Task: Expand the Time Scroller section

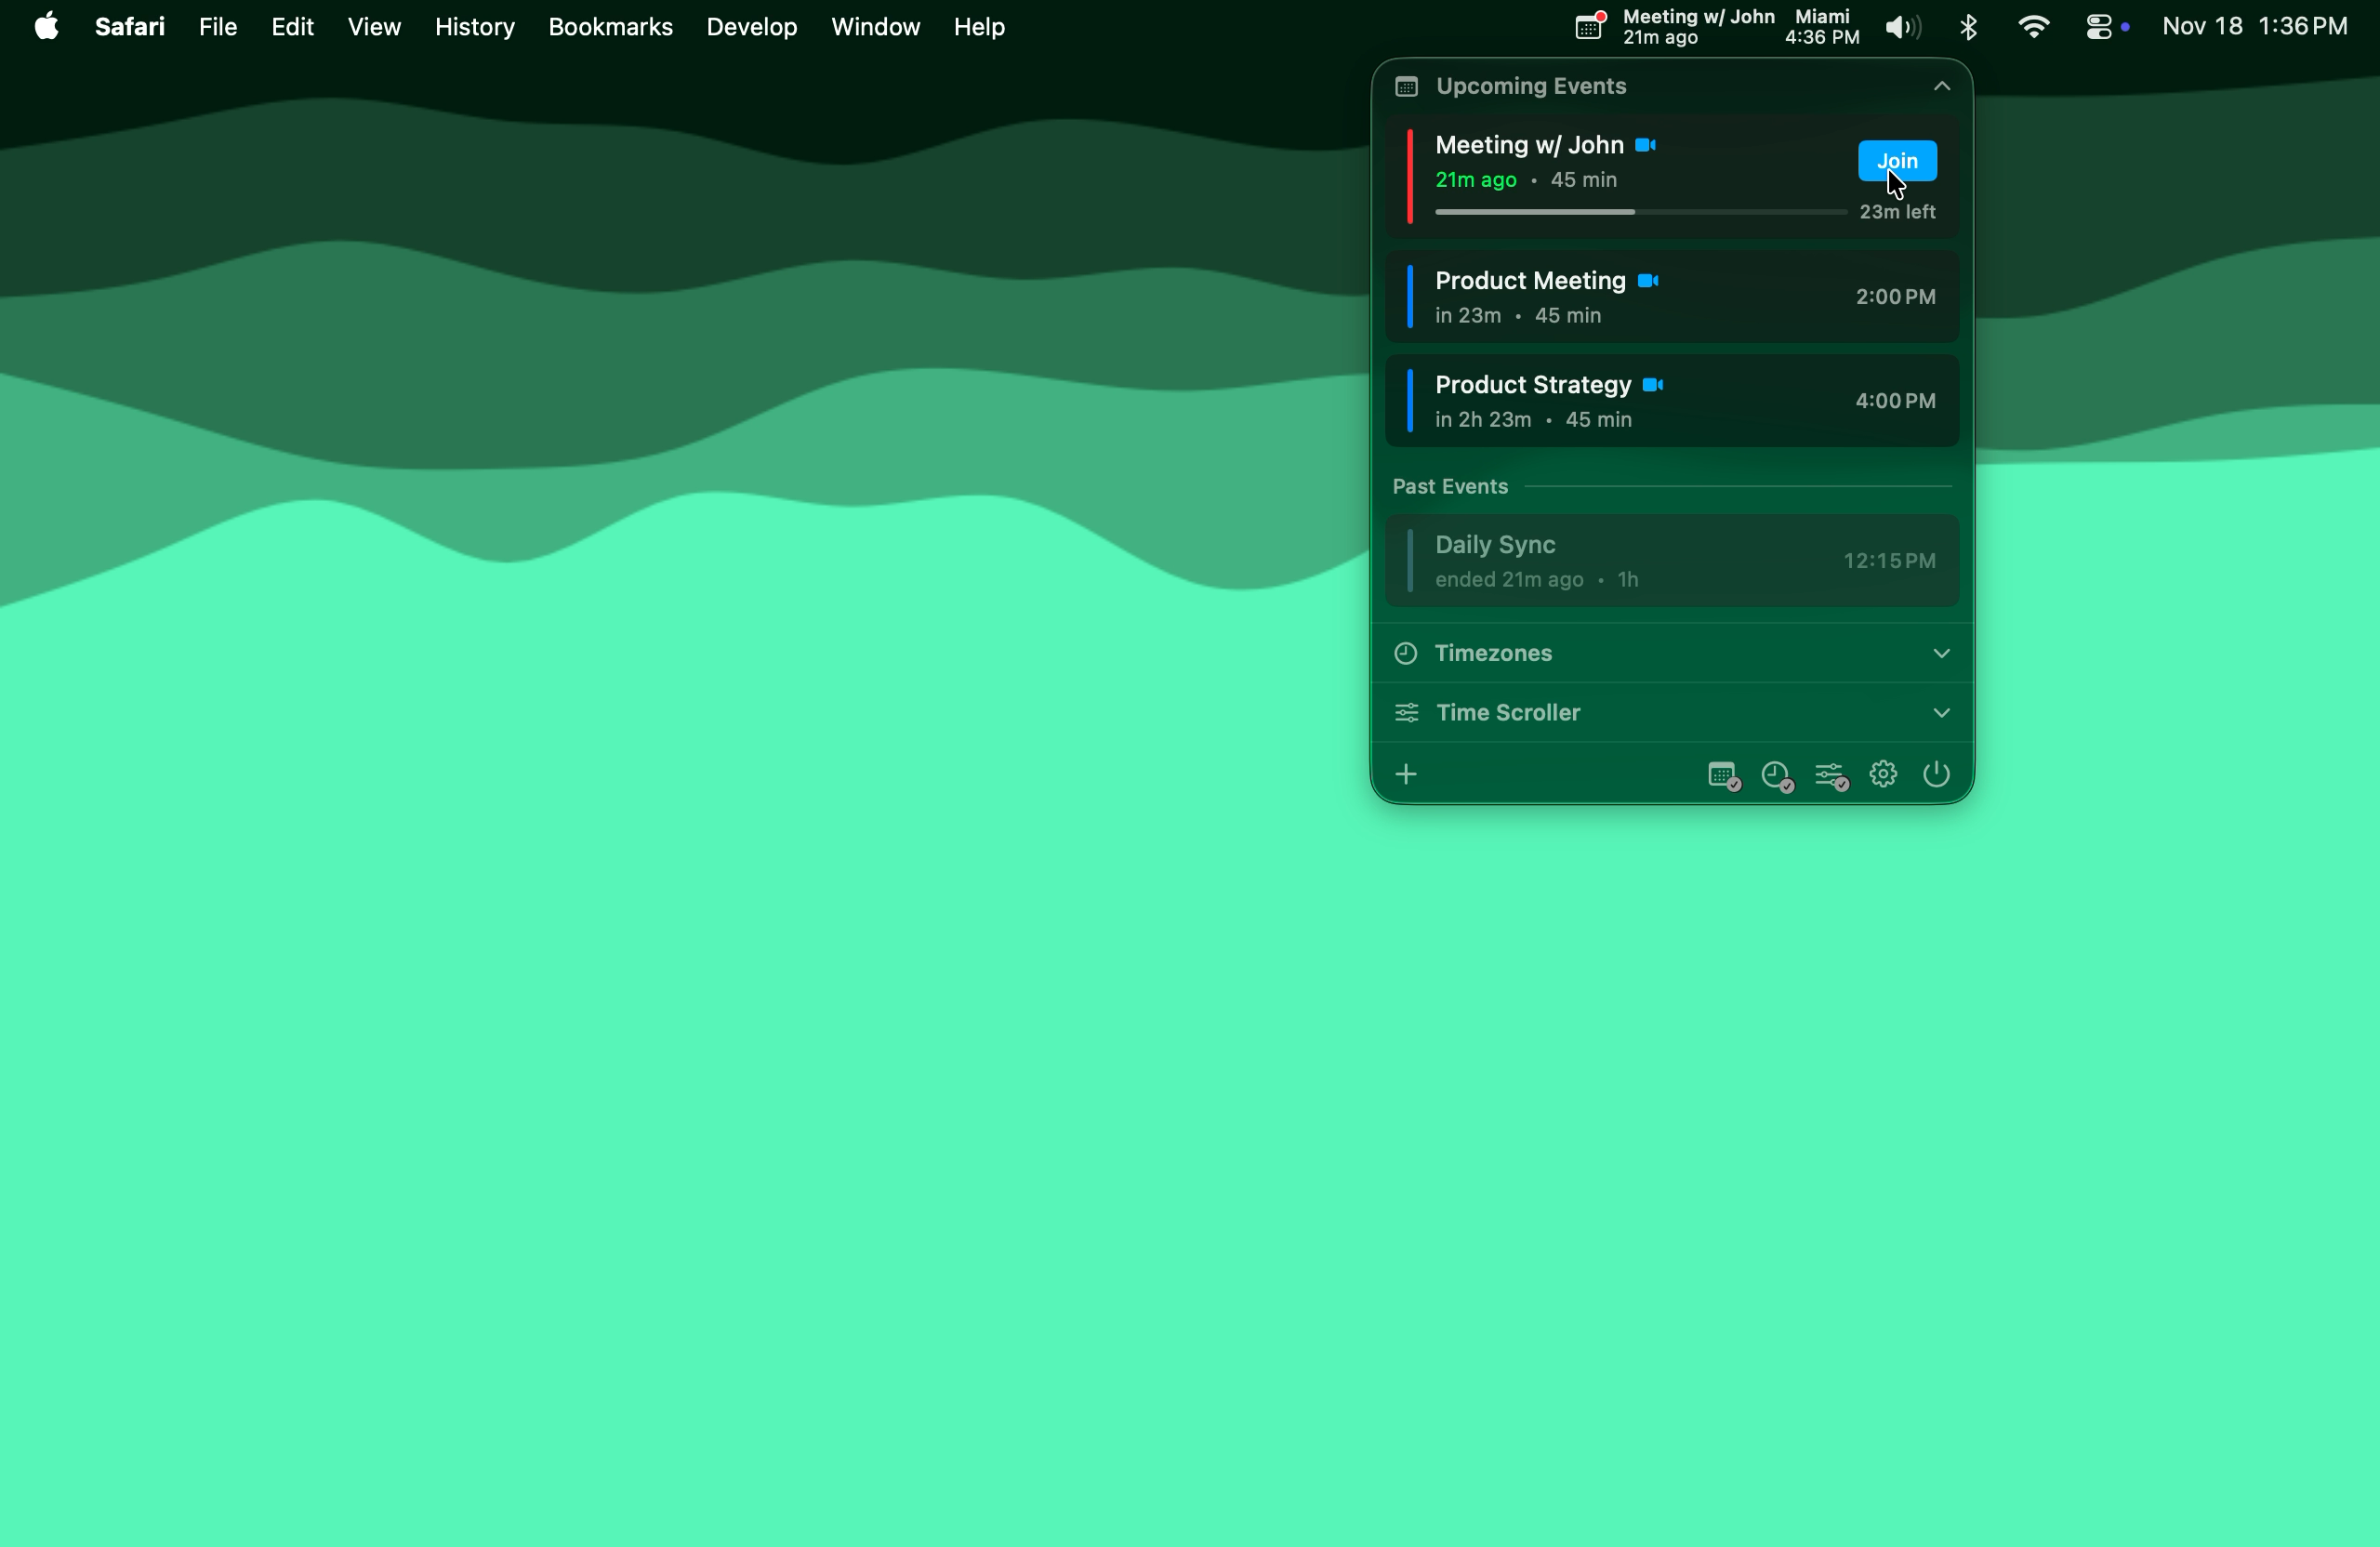Action: tap(1941, 713)
